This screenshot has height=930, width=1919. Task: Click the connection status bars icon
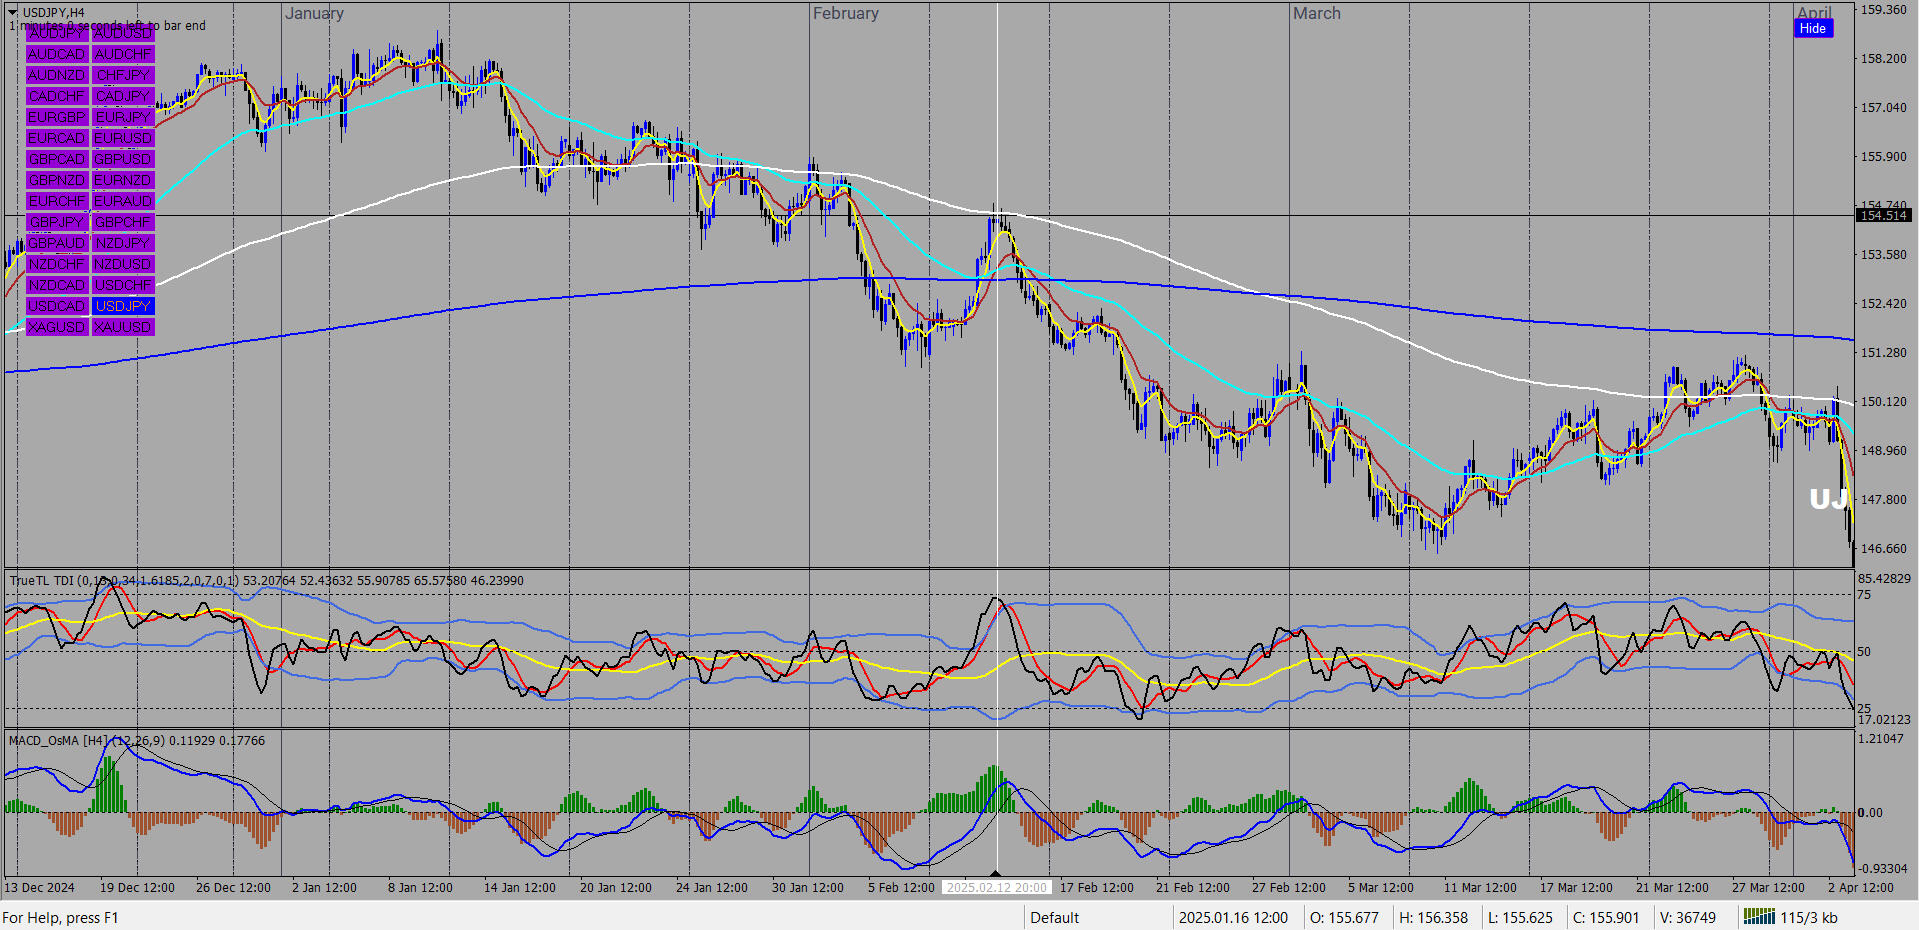1759,917
